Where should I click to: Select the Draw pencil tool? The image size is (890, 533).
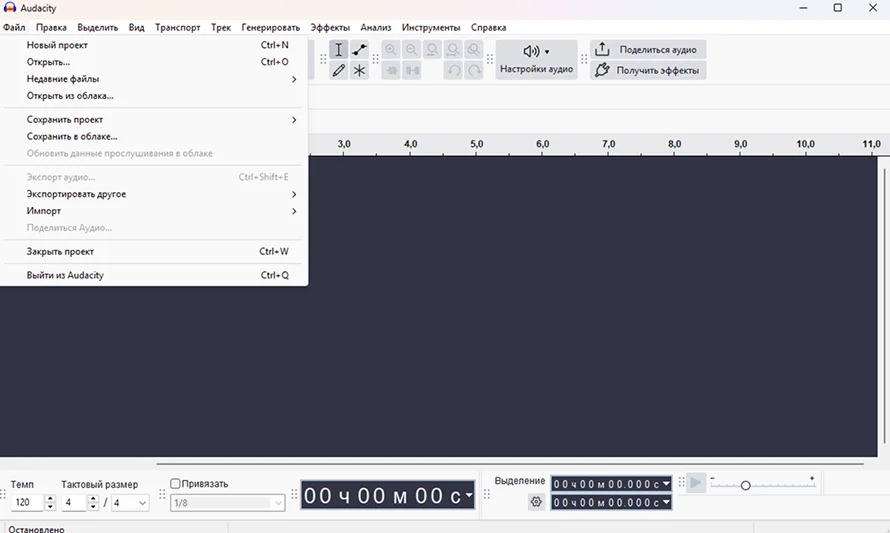339,71
